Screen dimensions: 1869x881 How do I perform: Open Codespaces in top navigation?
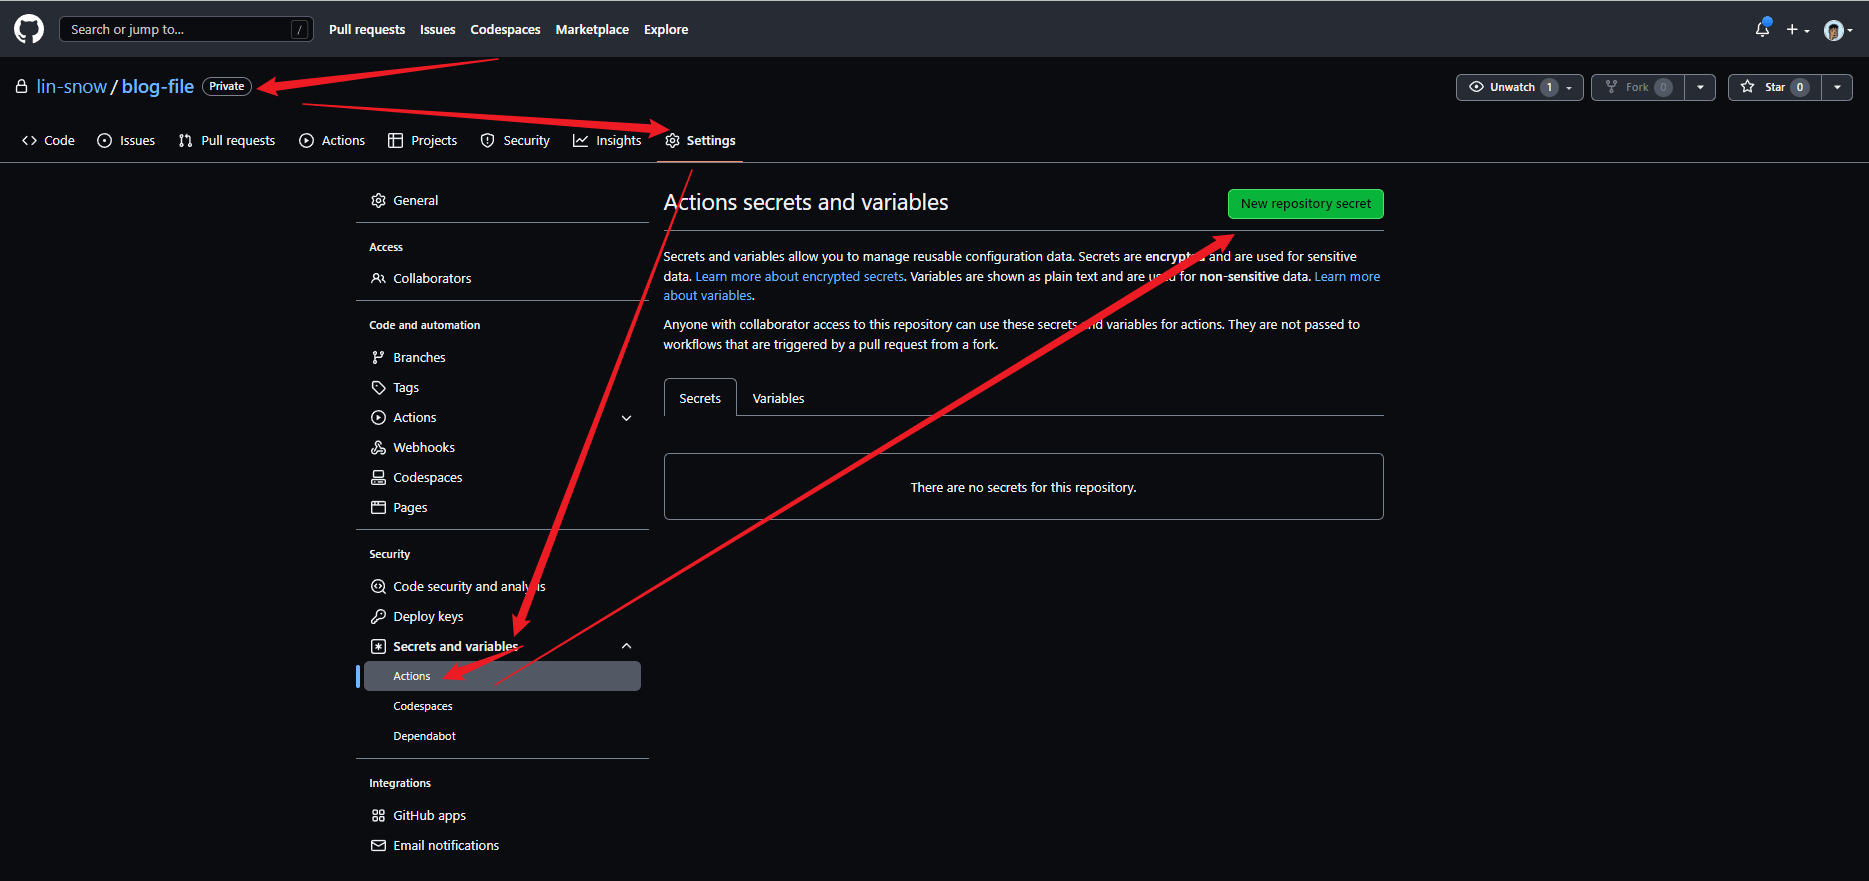click(x=505, y=29)
